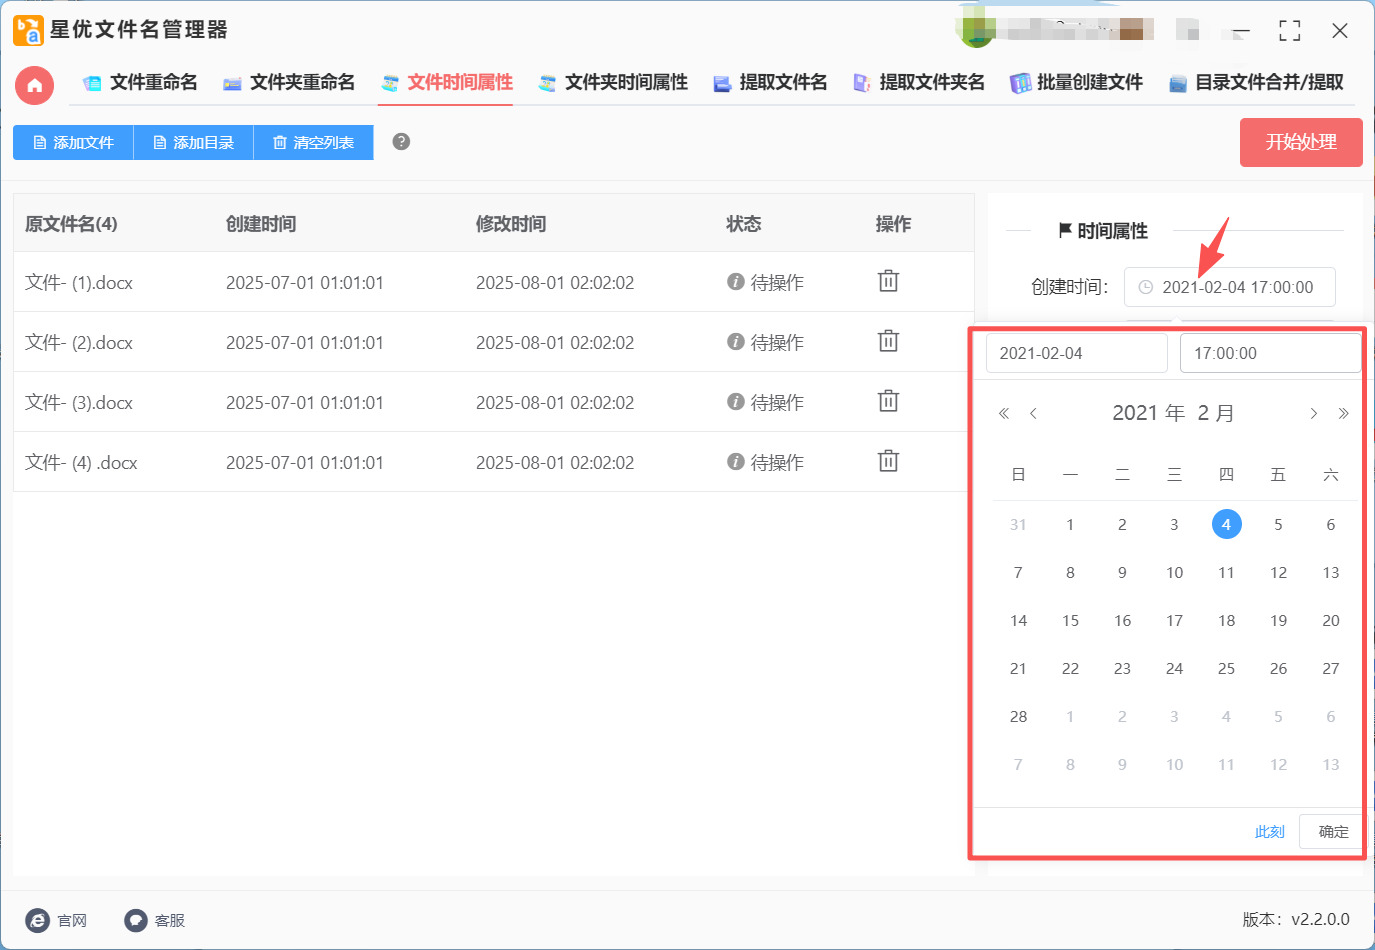Confirm date with the 确定 button
The height and width of the screenshot is (950, 1375).
(1332, 832)
